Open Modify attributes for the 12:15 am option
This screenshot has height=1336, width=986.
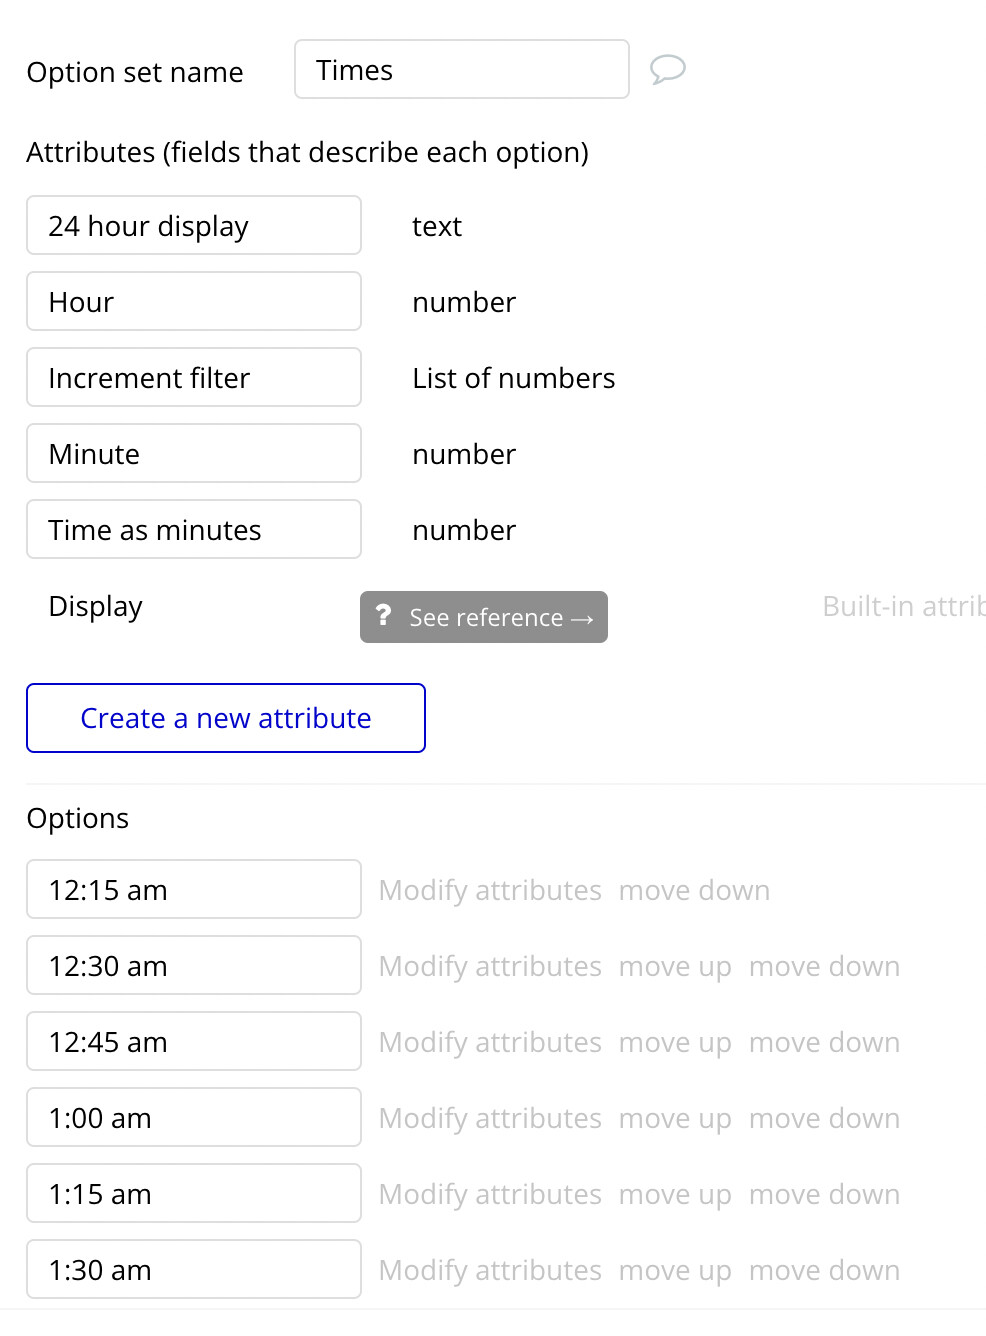point(489,889)
